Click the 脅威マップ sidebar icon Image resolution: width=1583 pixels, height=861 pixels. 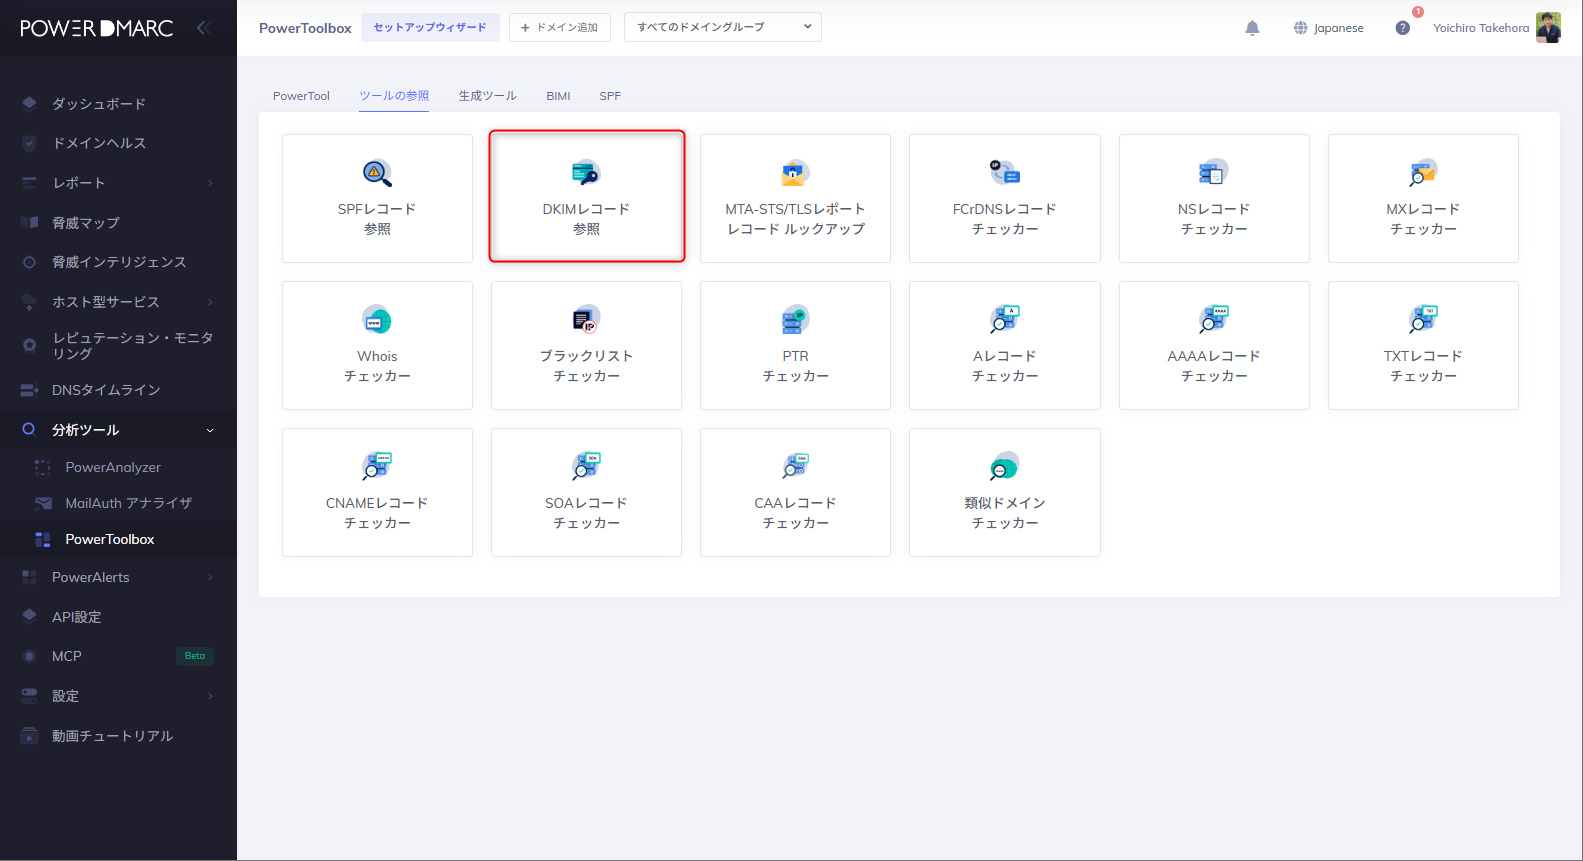29,222
